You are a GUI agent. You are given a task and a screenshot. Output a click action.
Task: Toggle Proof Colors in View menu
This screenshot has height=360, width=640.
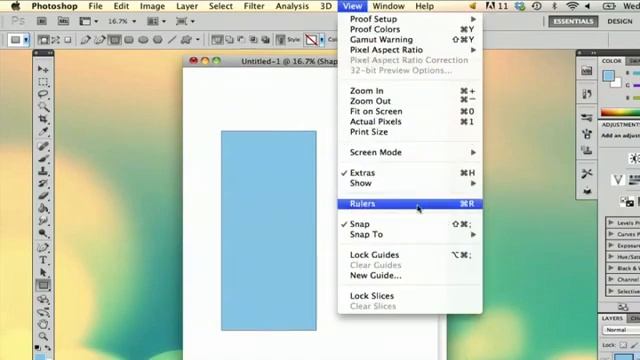(x=410, y=29)
